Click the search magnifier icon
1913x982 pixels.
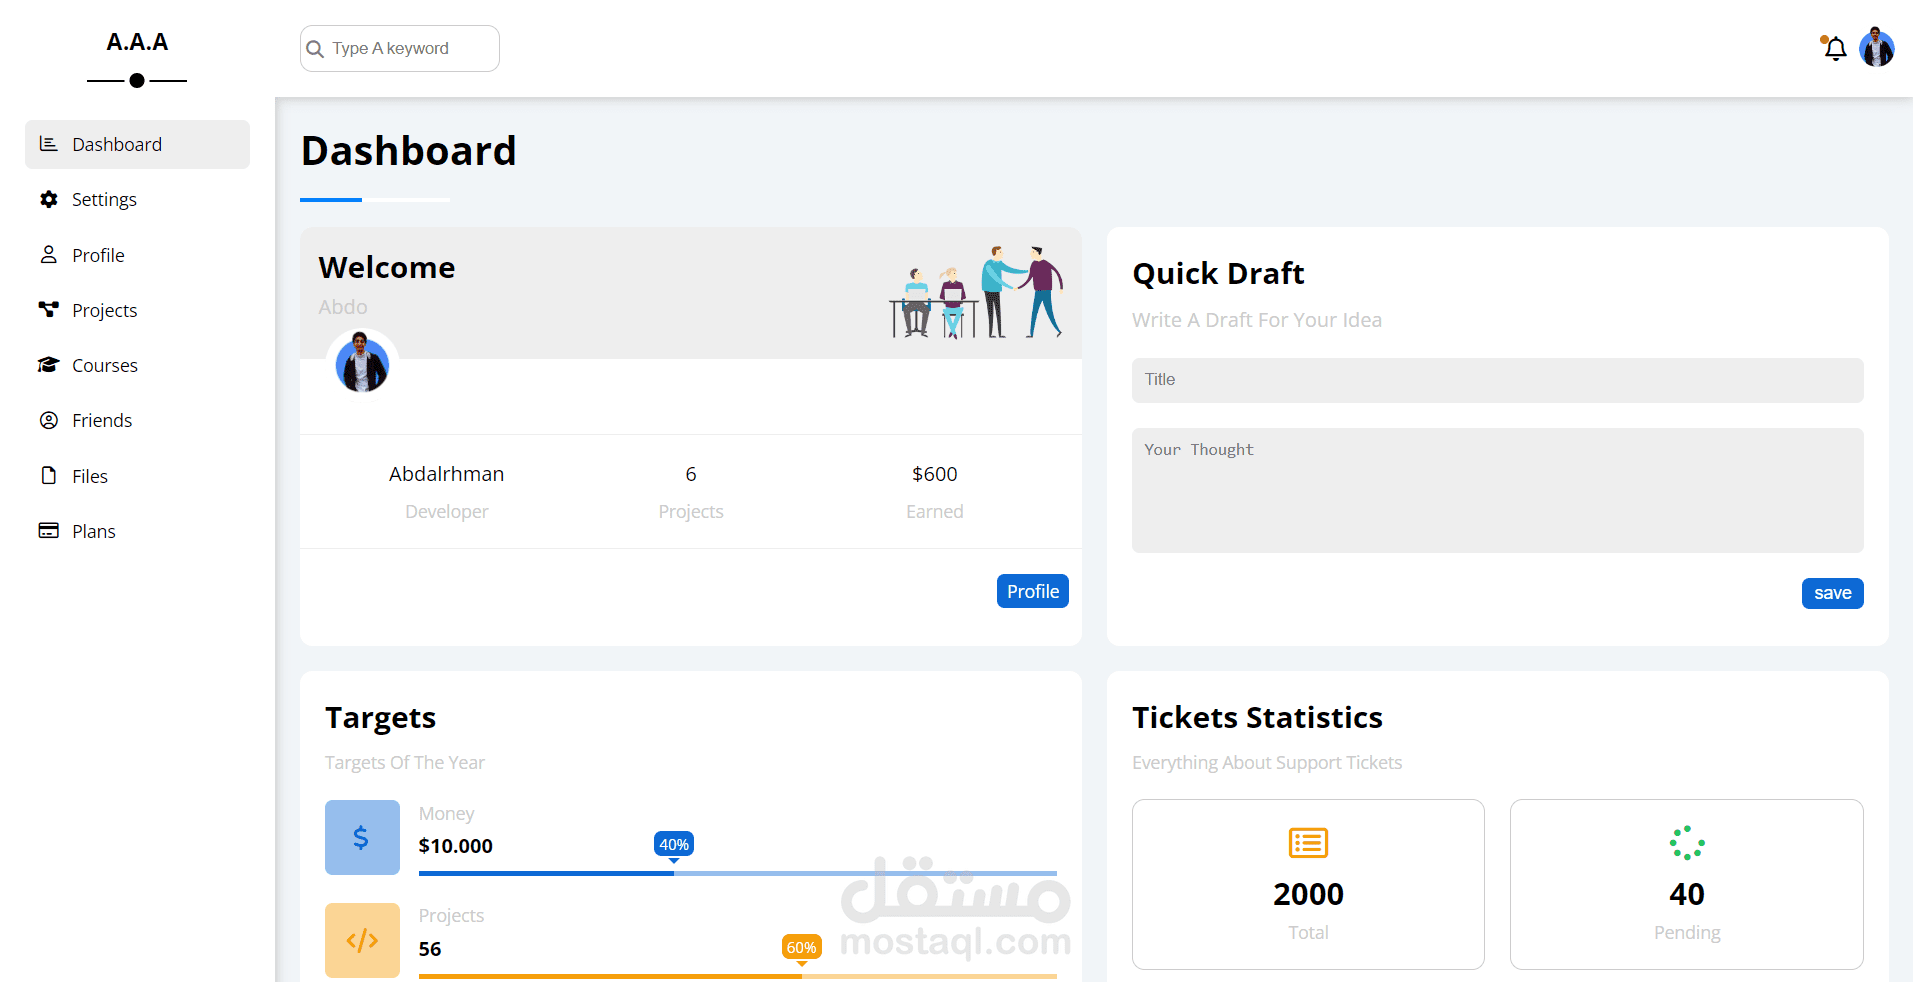(x=315, y=49)
